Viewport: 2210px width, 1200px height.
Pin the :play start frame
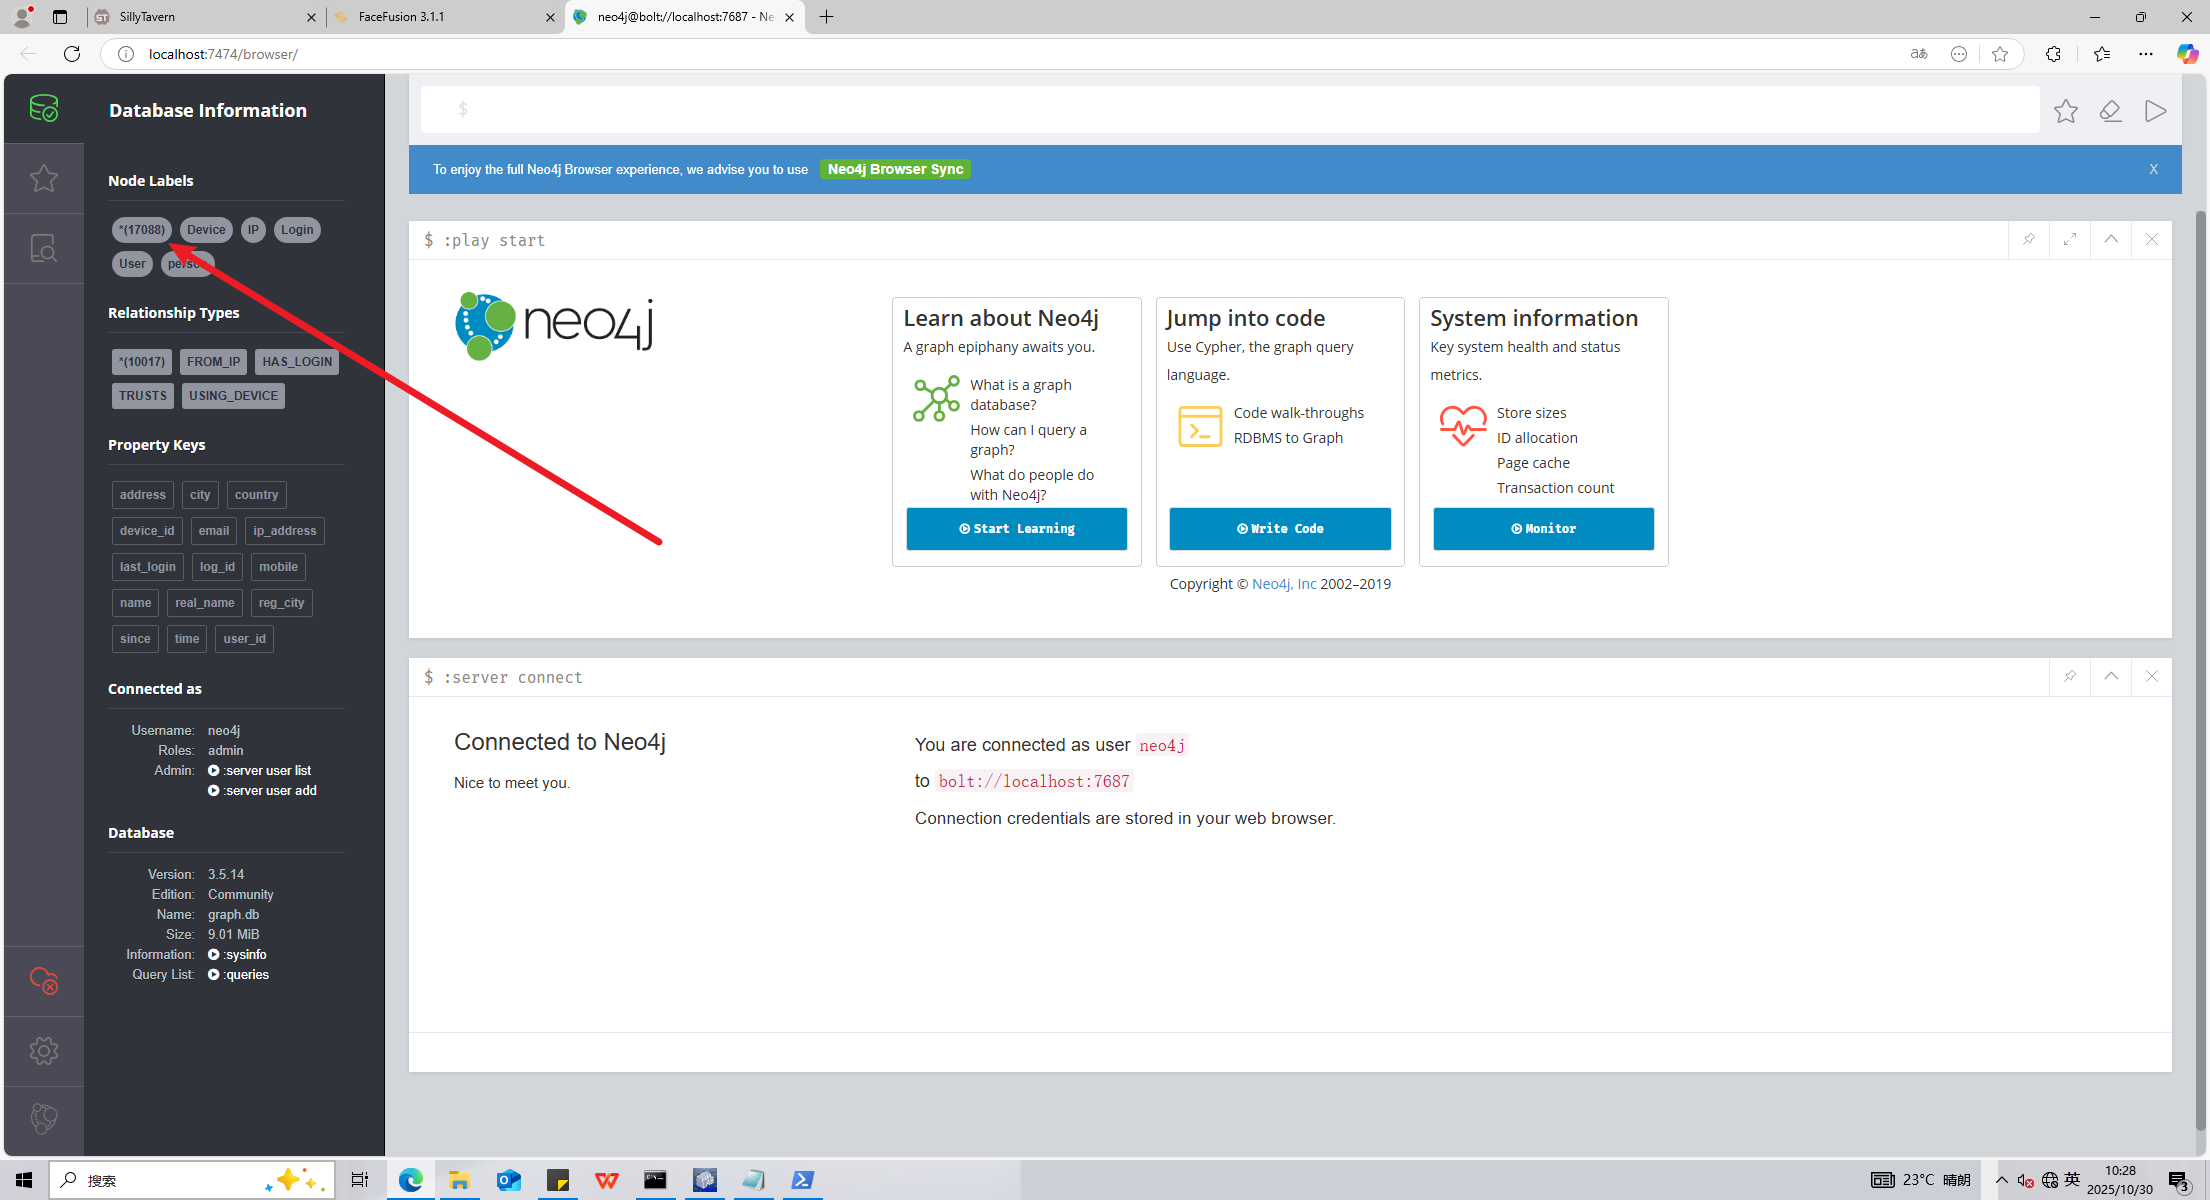[x=2028, y=240]
